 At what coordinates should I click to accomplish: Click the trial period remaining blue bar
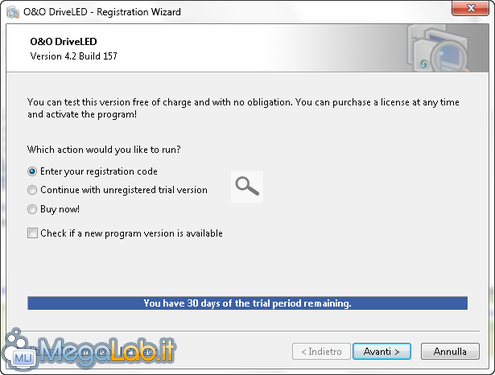[247, 303]
